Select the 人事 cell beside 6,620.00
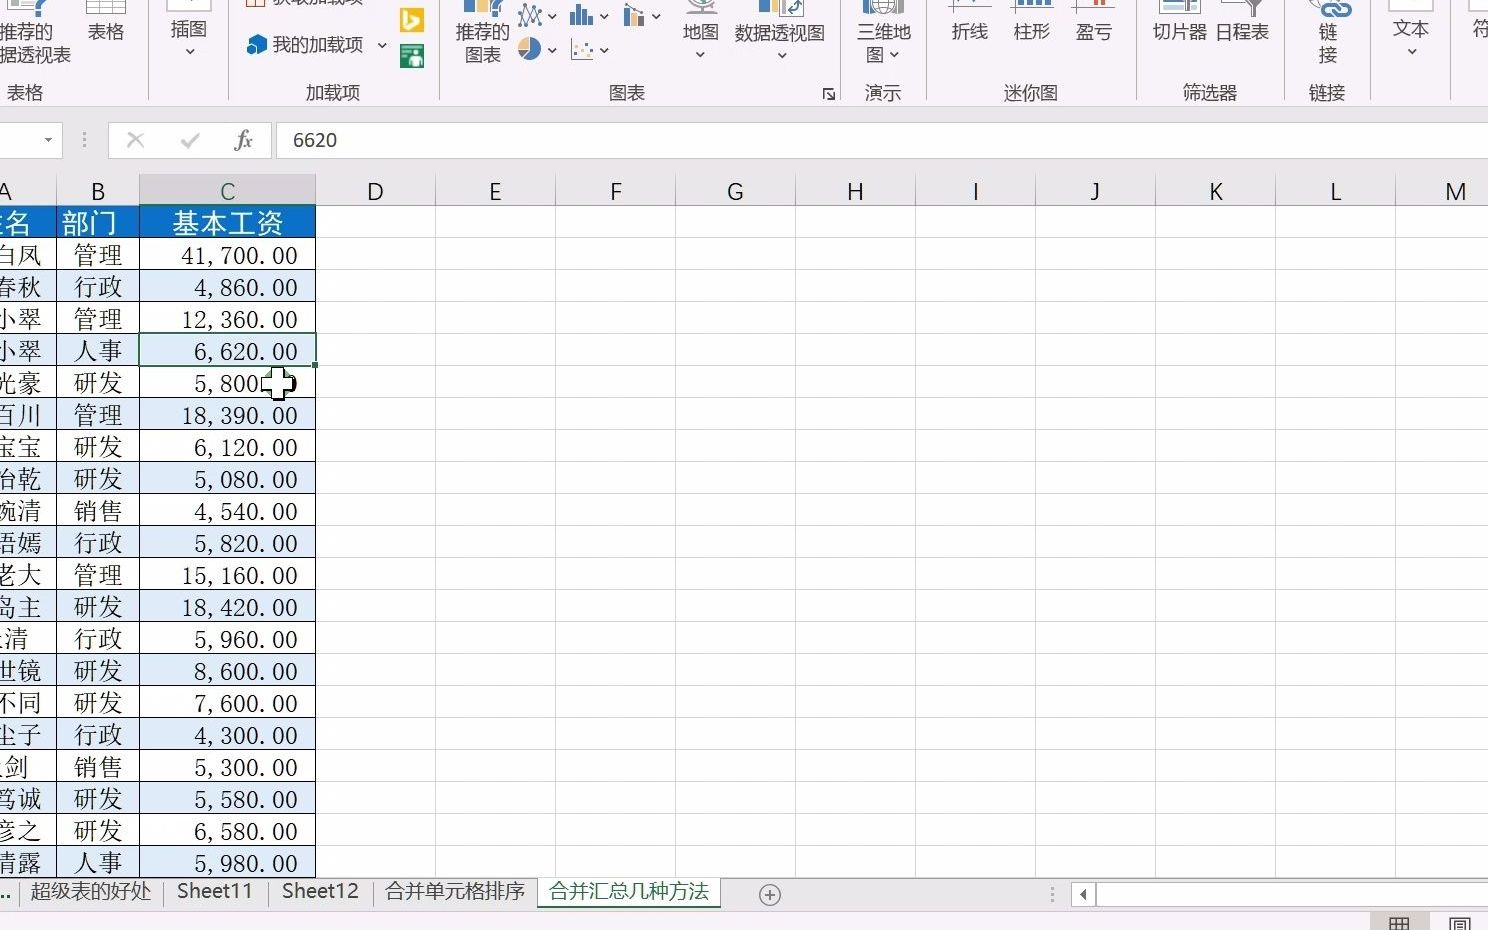Viewport: 1488px width, 930px height. coord(98,351)
